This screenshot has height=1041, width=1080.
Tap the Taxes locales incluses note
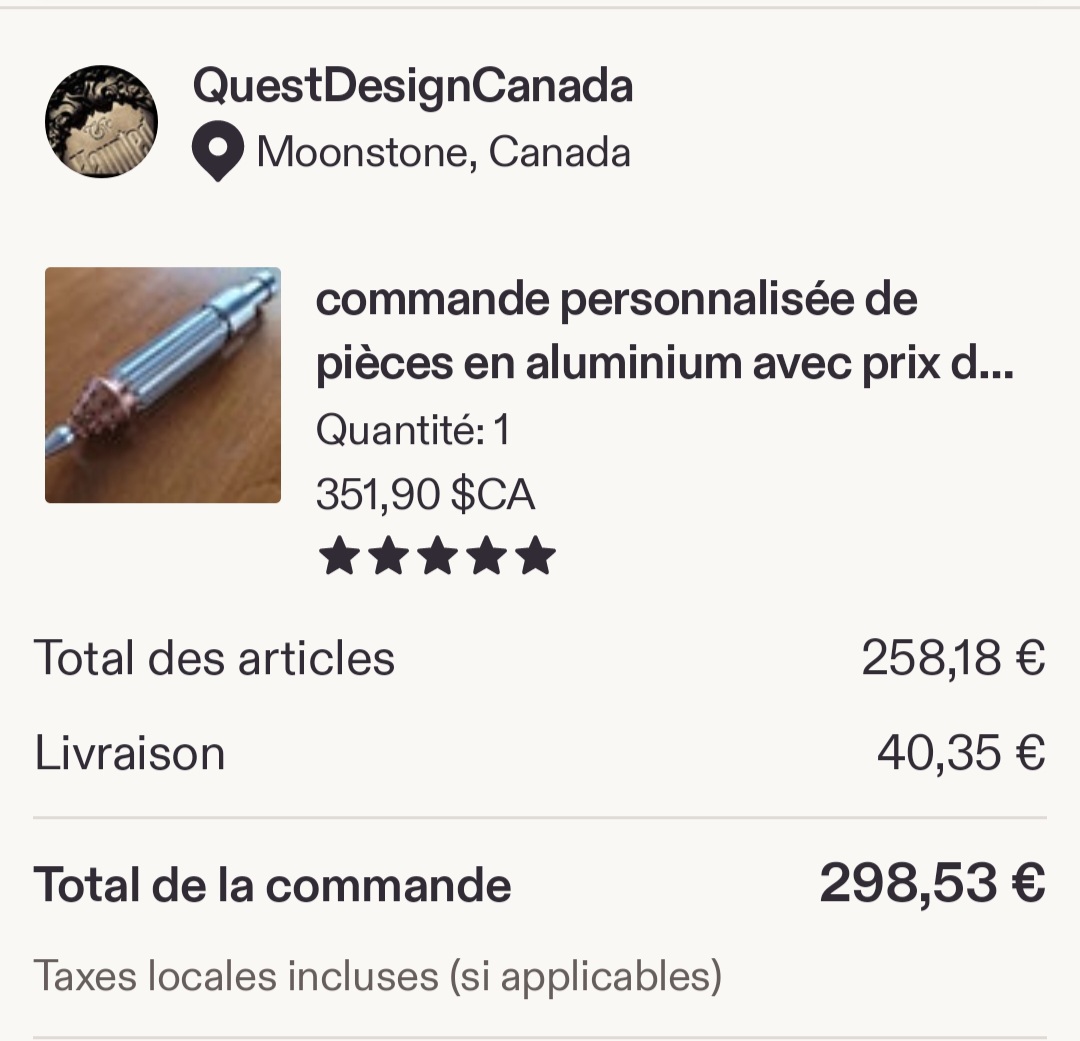pyautogui.click(x=378, y=976)
